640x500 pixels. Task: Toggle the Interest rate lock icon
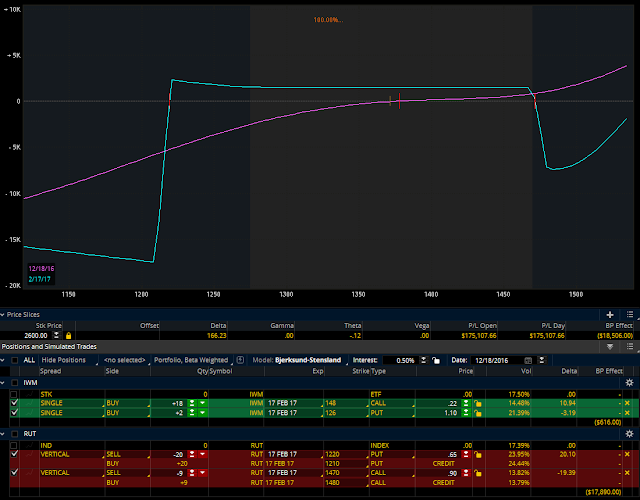436,360
